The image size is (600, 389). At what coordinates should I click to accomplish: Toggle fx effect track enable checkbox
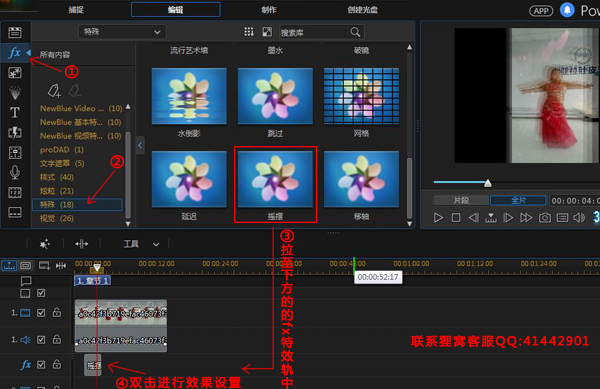coord(41,365)
